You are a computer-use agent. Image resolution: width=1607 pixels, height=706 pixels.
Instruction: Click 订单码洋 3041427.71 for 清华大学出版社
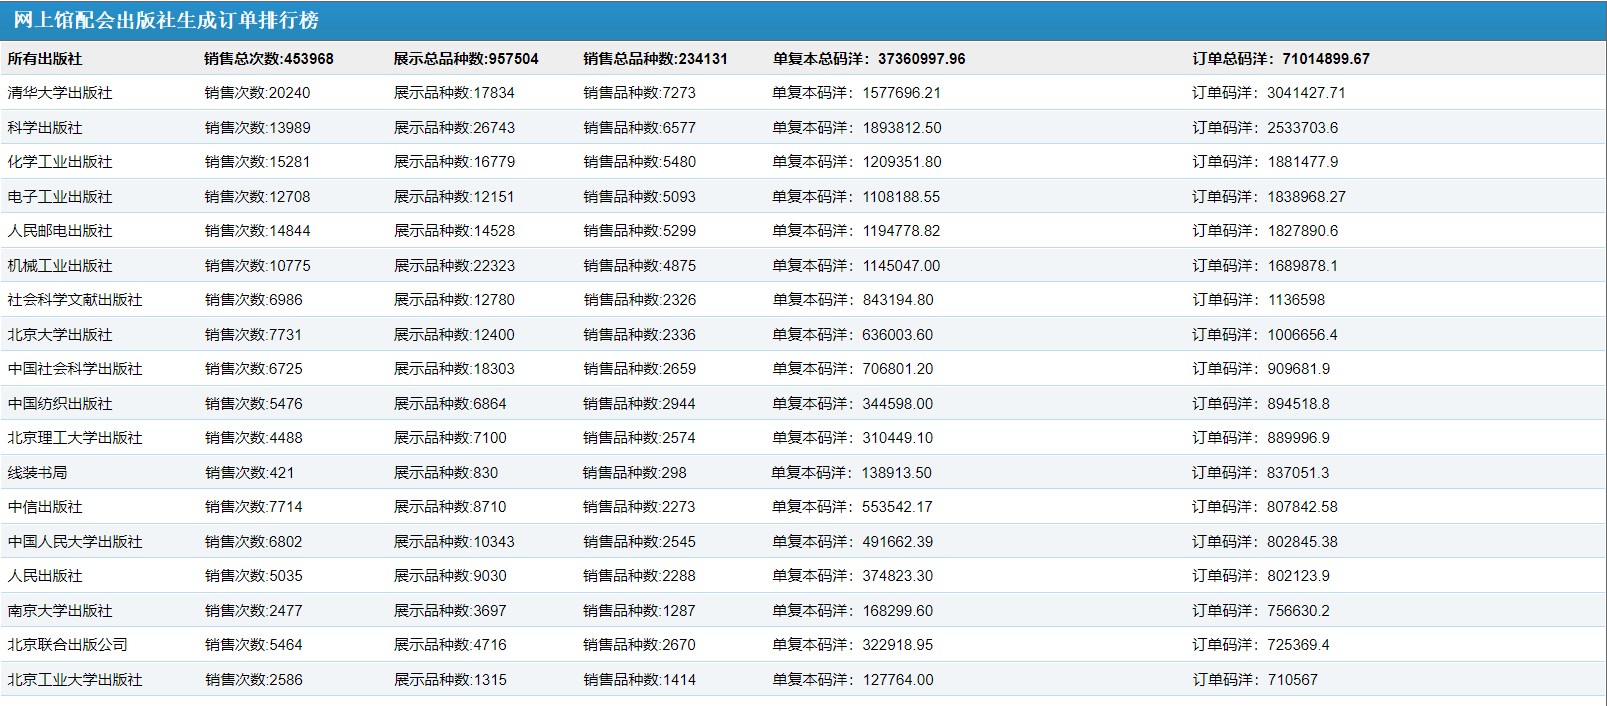coord(1268,93)
